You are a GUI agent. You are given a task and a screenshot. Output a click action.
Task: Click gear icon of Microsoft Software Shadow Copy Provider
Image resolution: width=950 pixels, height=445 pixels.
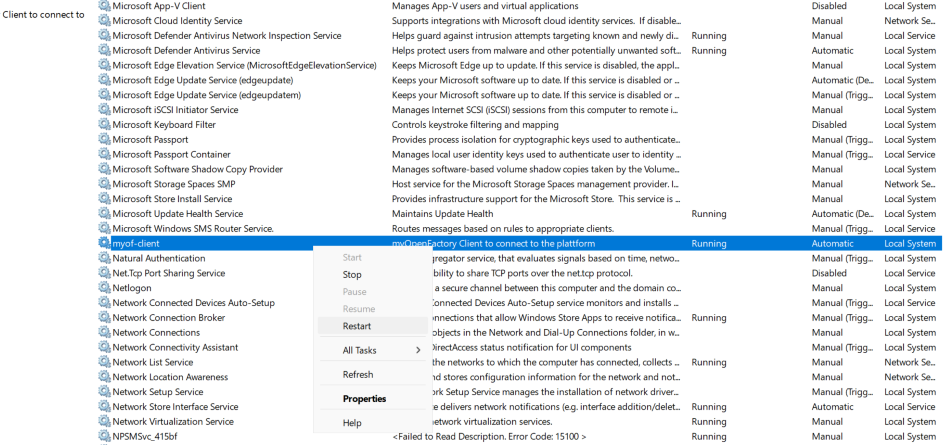pos(105,169)
